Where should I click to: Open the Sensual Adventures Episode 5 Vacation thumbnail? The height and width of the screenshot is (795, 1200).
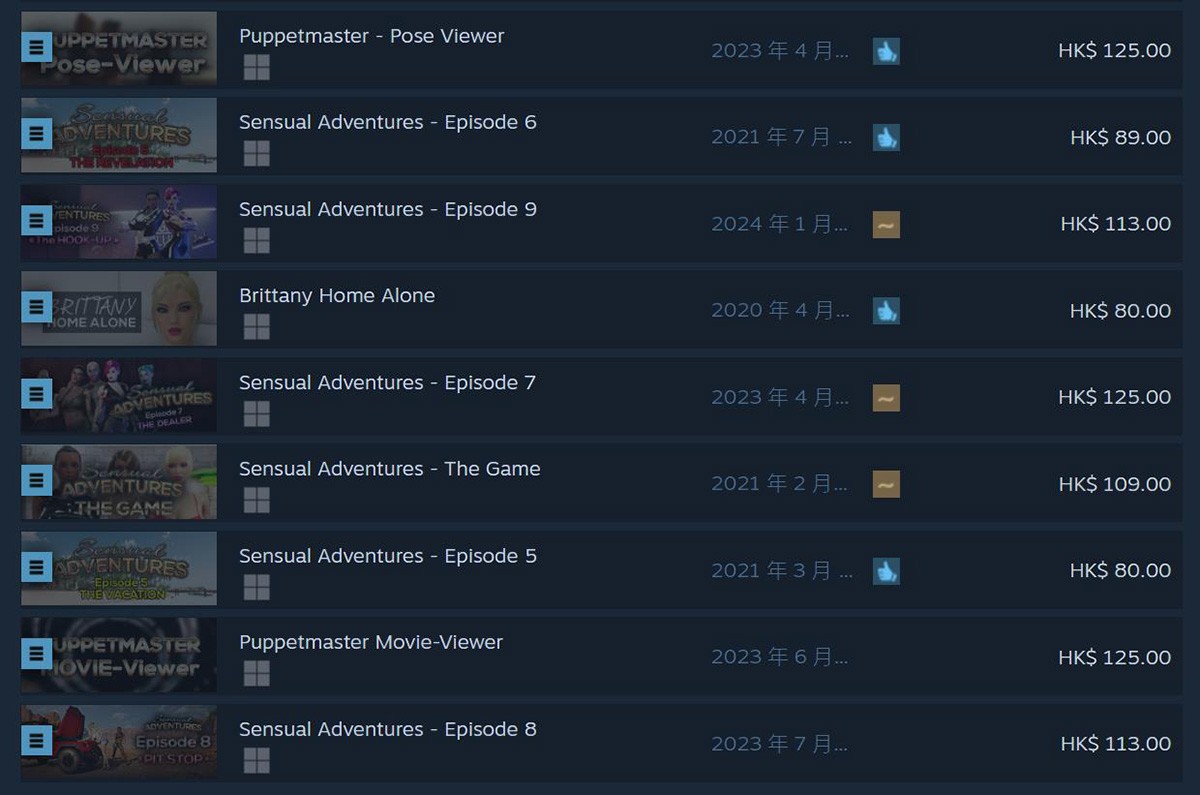click(x=119, y=568)
